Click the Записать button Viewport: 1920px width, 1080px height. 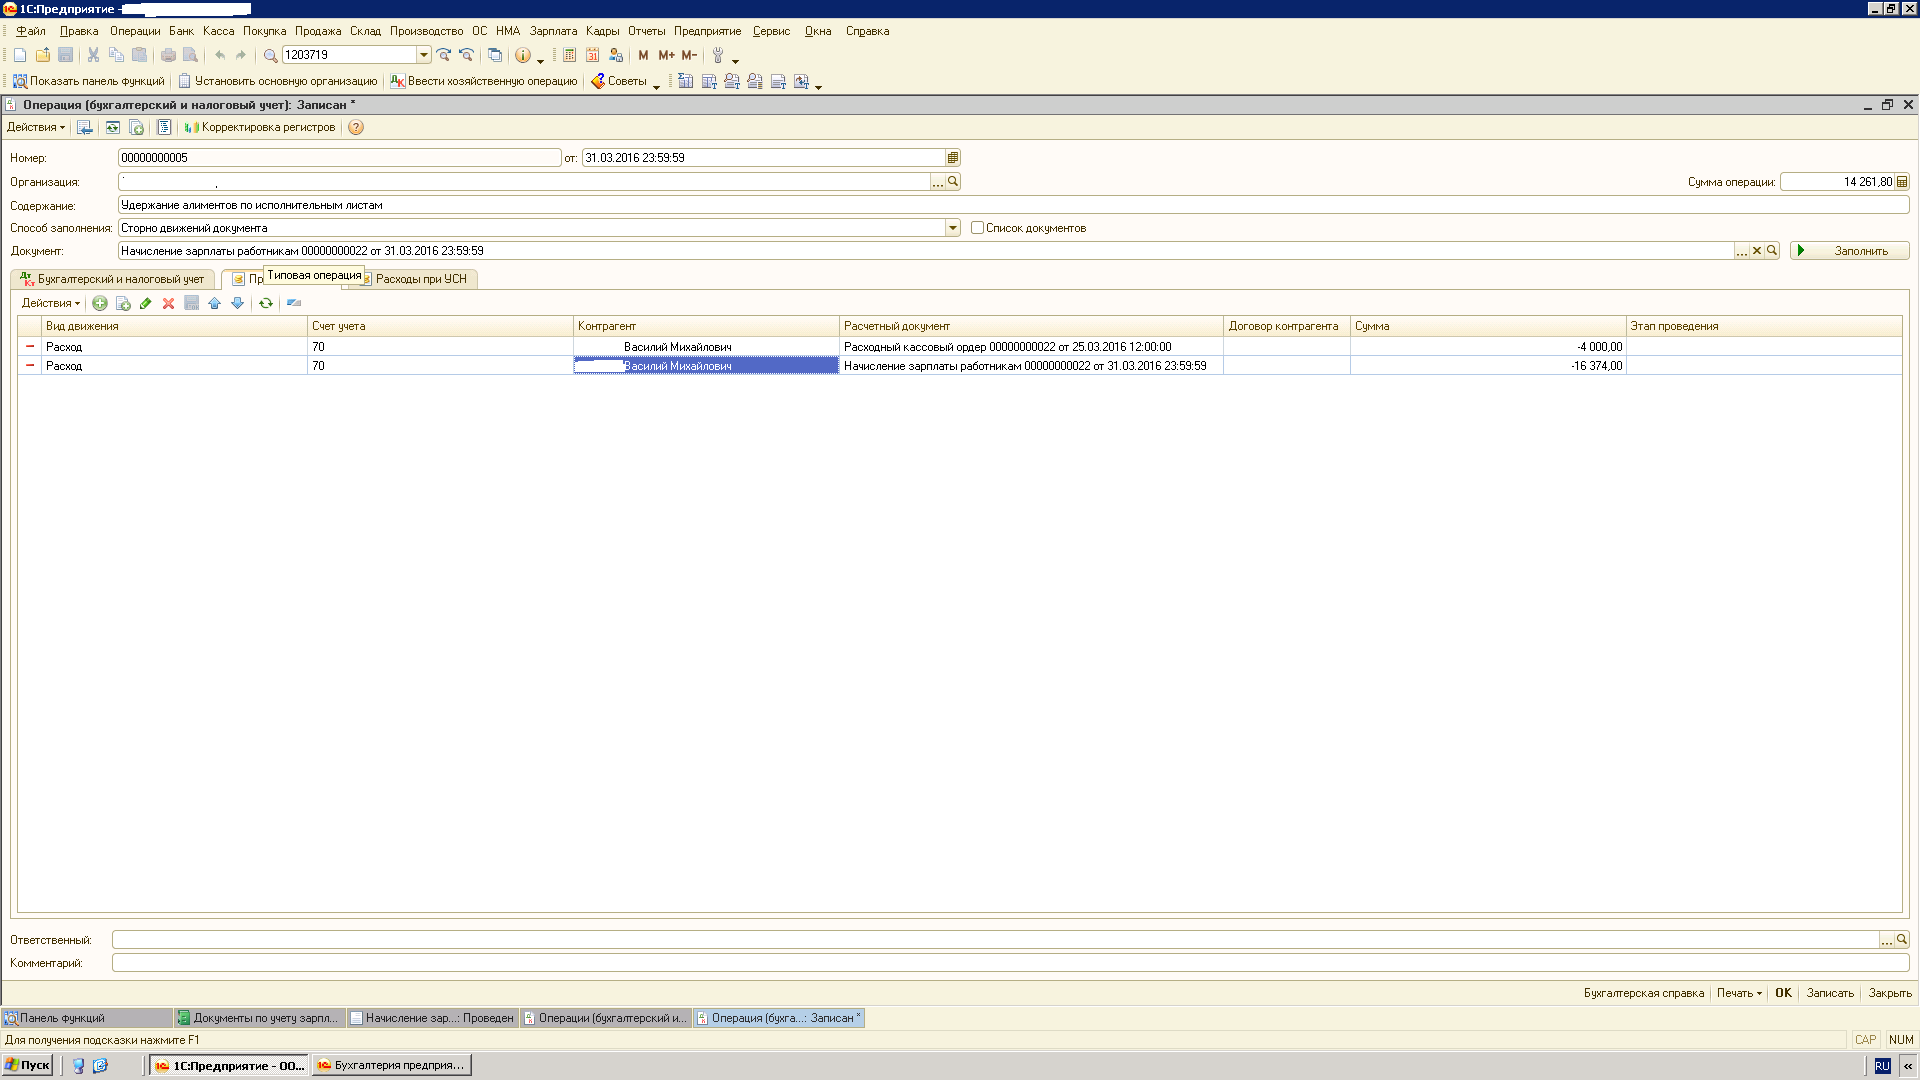click(x=1829, y=993)
